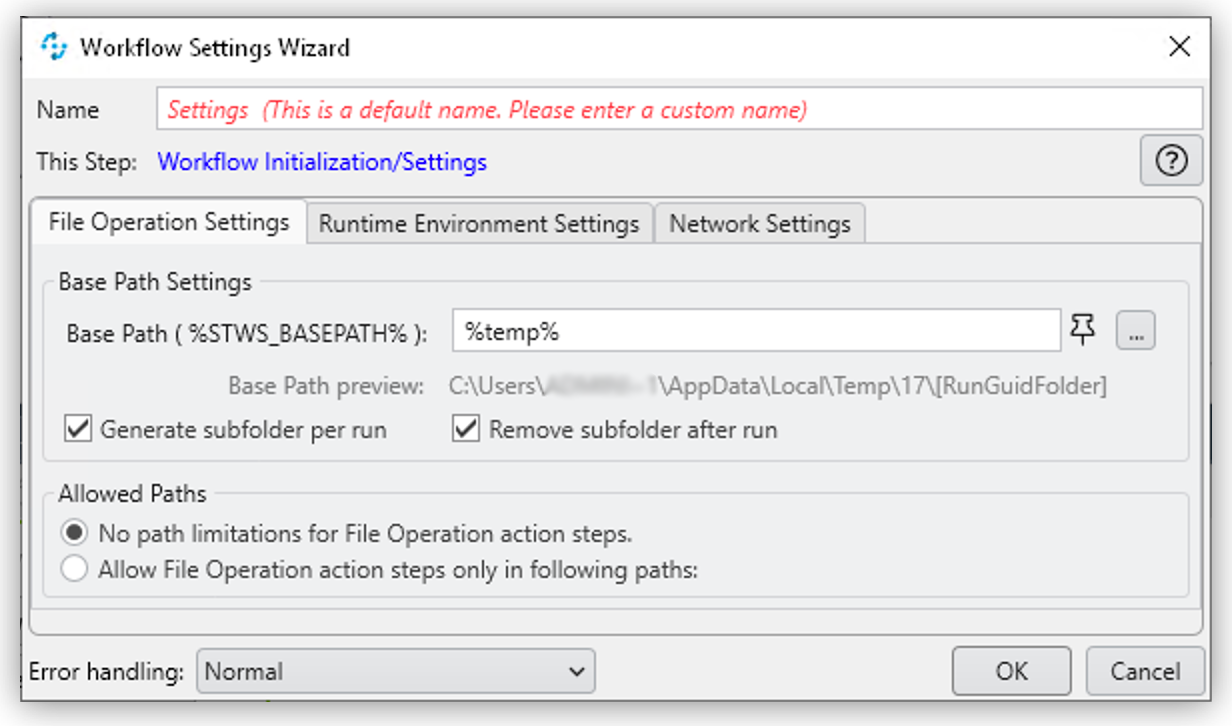This screenshot has height=726, width=1232.
Task: Confirm settings with the OK button
Action: 1012,670
